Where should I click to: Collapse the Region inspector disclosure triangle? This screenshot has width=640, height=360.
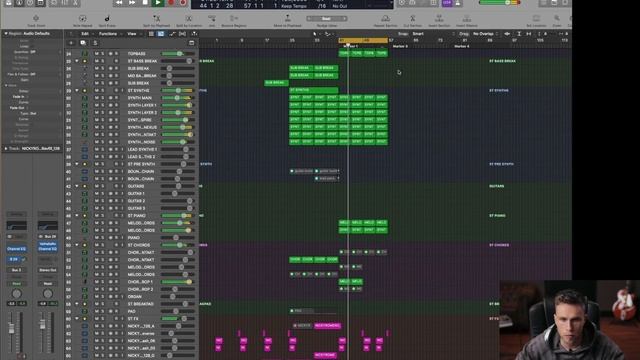click(x=6, y=33)
